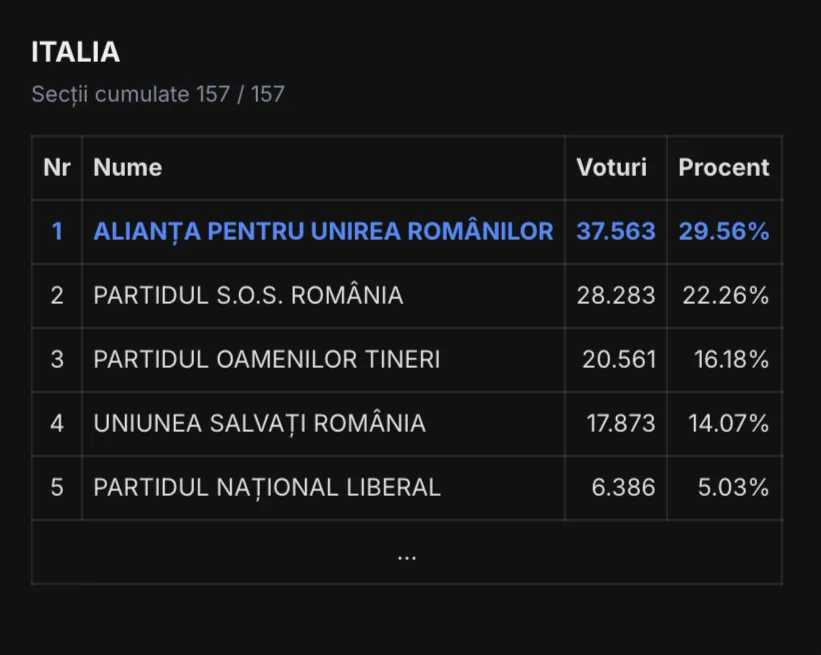Viewport: 821px width, 655px height.
Task: Click UNIUNEA SALVAȚI ROMÂNIA name
Action: [259, 424]
